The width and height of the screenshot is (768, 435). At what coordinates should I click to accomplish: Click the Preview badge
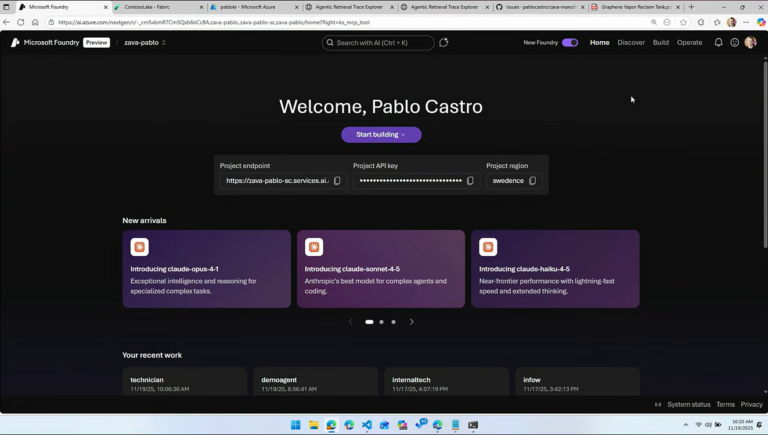tap(96, 43)
